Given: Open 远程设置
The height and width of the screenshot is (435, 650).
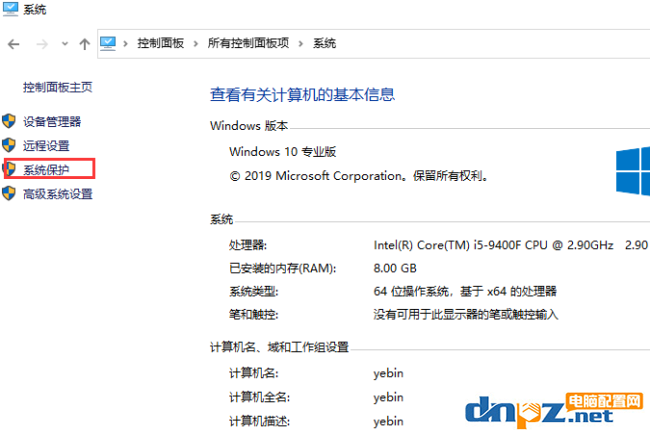Looking at the screenshot, I should tap(46, 146).
